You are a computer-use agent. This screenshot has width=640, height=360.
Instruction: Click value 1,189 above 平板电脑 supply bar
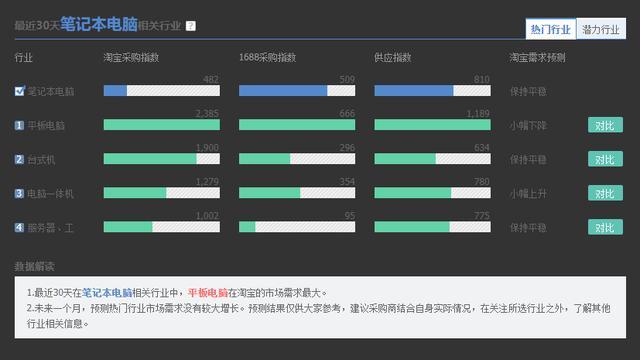click(x=478, y=113)
